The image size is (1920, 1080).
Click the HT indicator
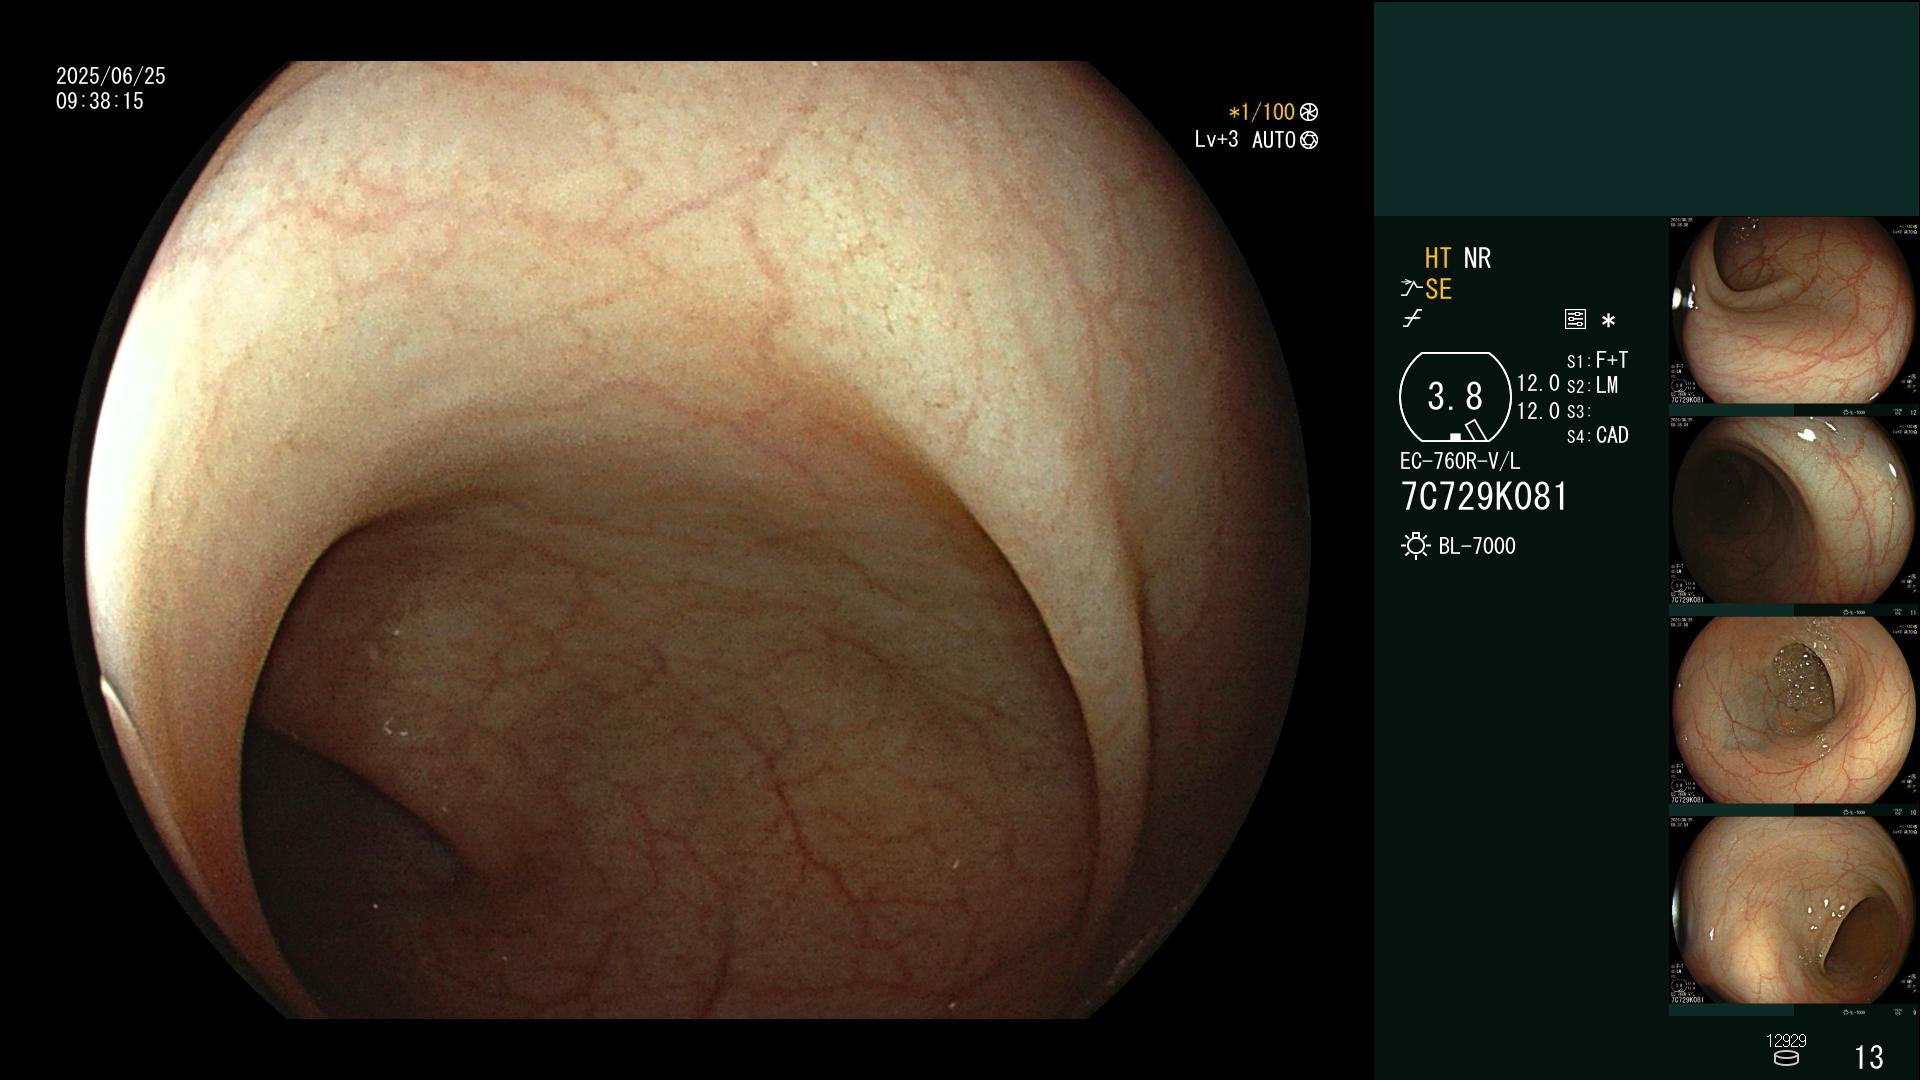pyautogui.click(x=1437, y=258)
